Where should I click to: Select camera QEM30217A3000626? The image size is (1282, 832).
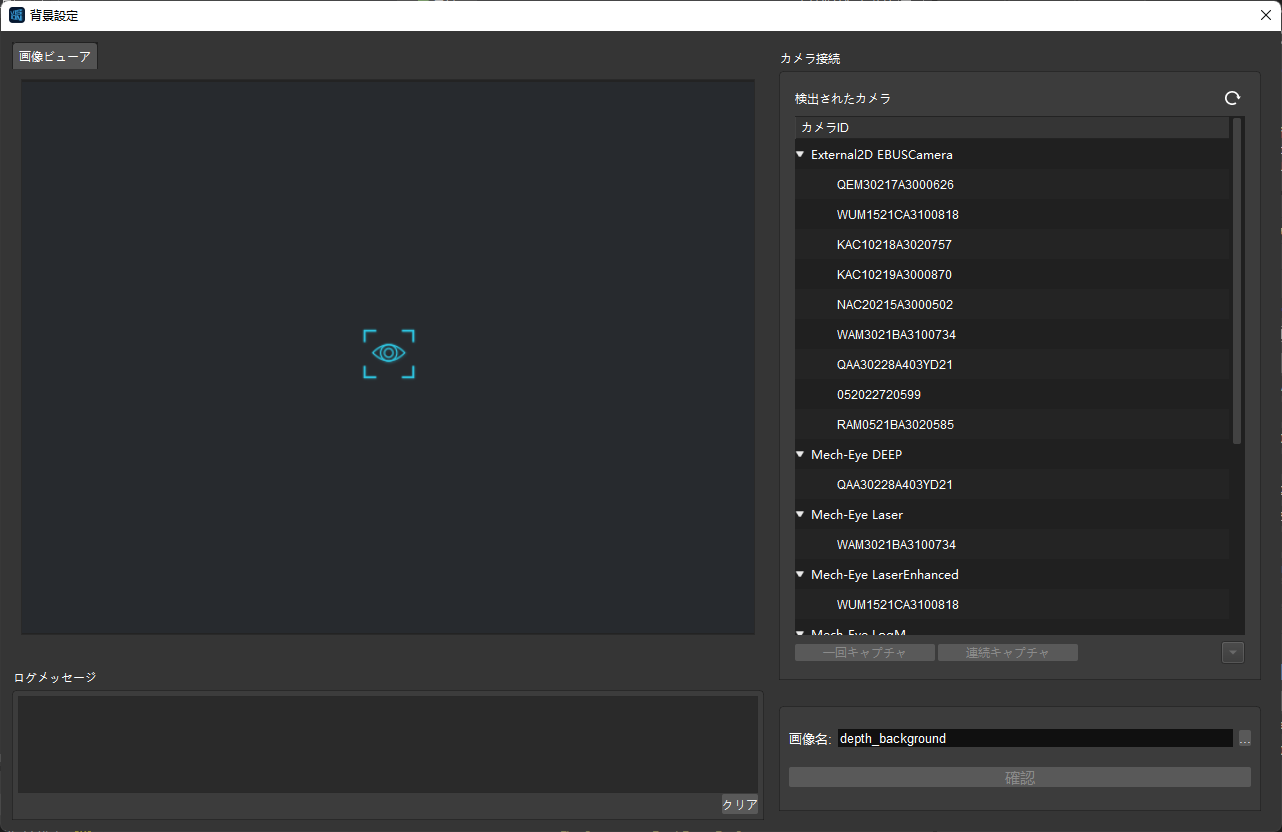point(1012,185)
